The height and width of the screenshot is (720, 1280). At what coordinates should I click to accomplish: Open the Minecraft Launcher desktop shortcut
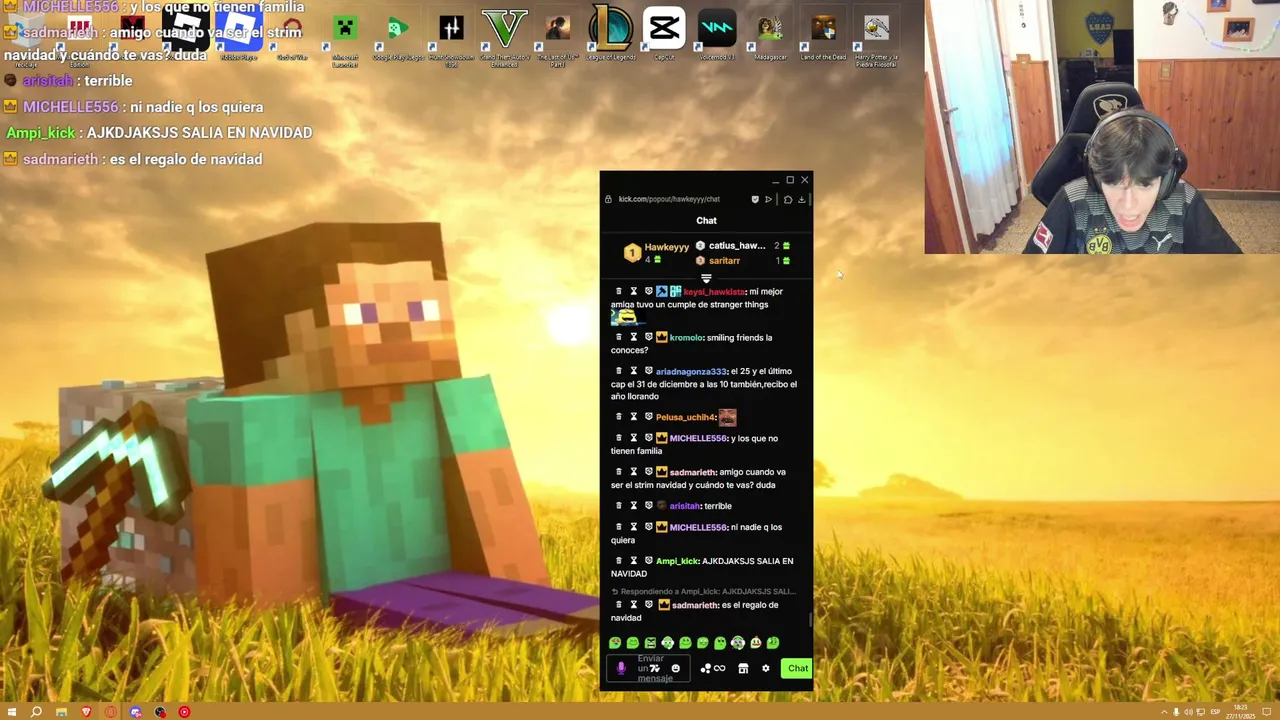(x=345, y=36)
